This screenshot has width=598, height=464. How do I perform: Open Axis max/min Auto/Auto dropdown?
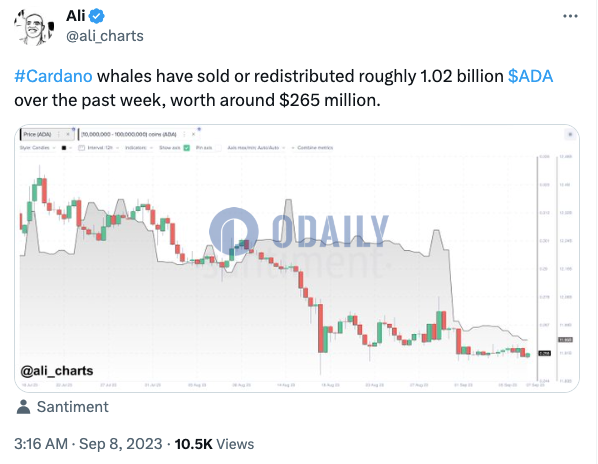click(256, 148)
